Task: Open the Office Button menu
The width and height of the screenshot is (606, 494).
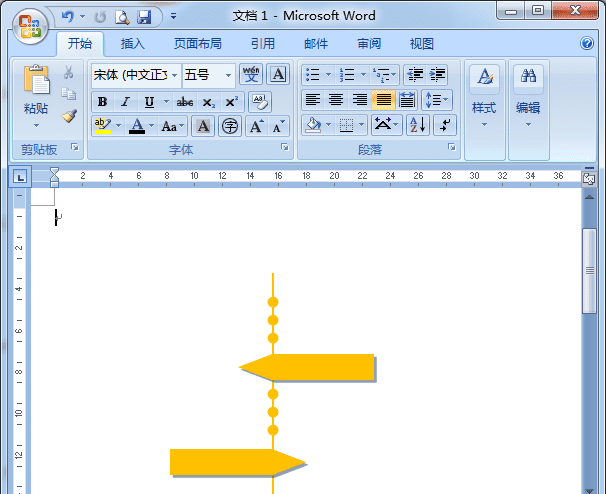Action: click(x=30, y=26)
